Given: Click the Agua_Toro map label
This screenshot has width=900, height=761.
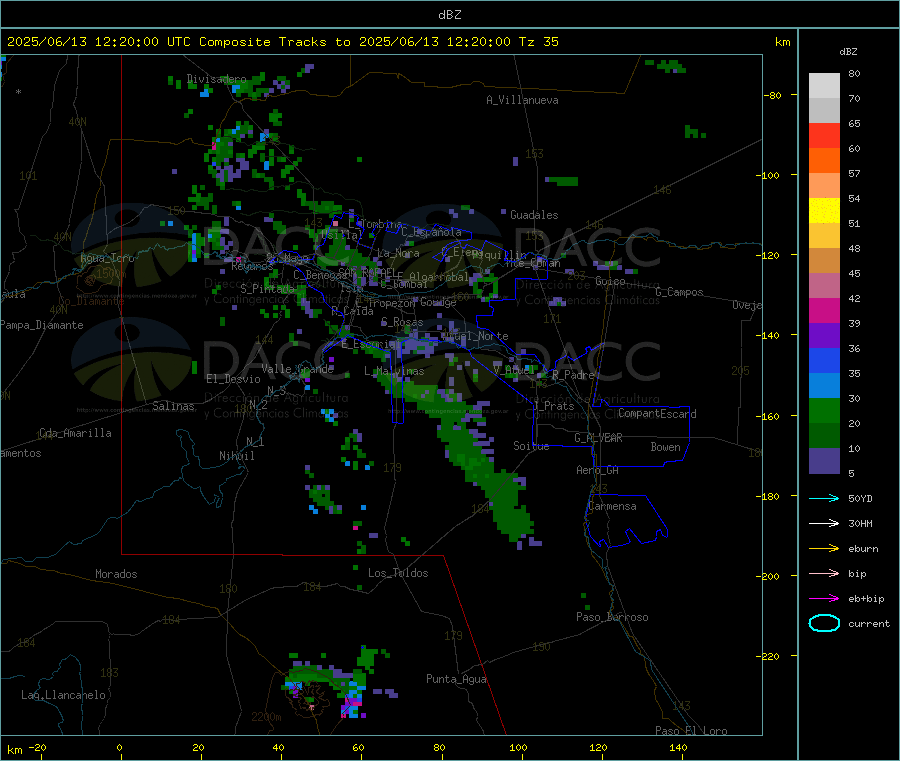Looking at the screenshot, I should [x=107, y=258].
